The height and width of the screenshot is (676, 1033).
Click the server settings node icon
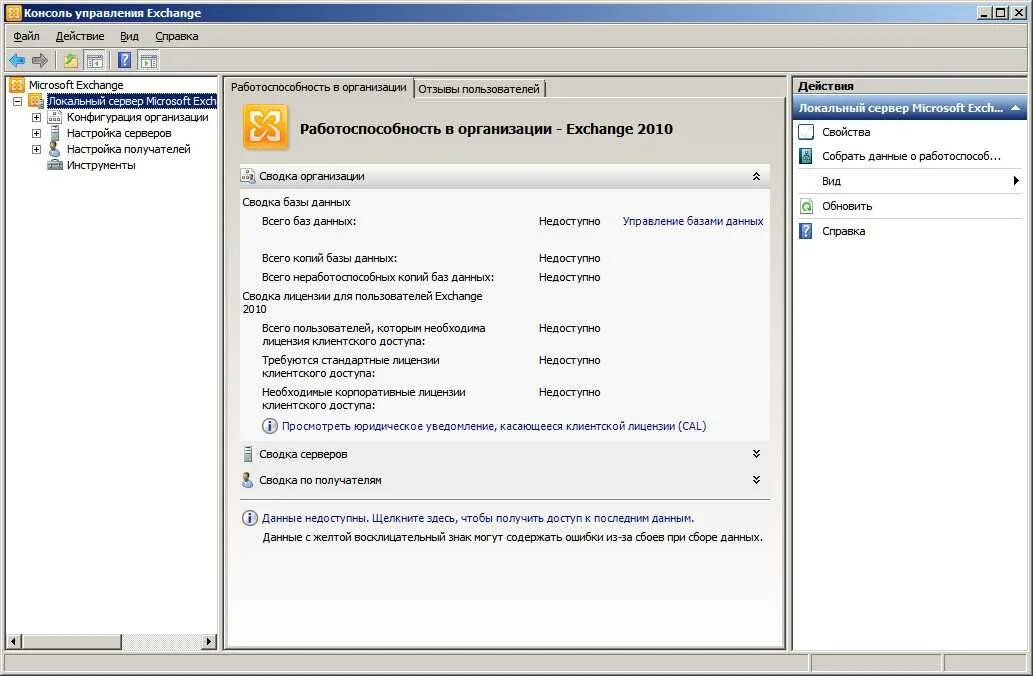coord(55,133)
